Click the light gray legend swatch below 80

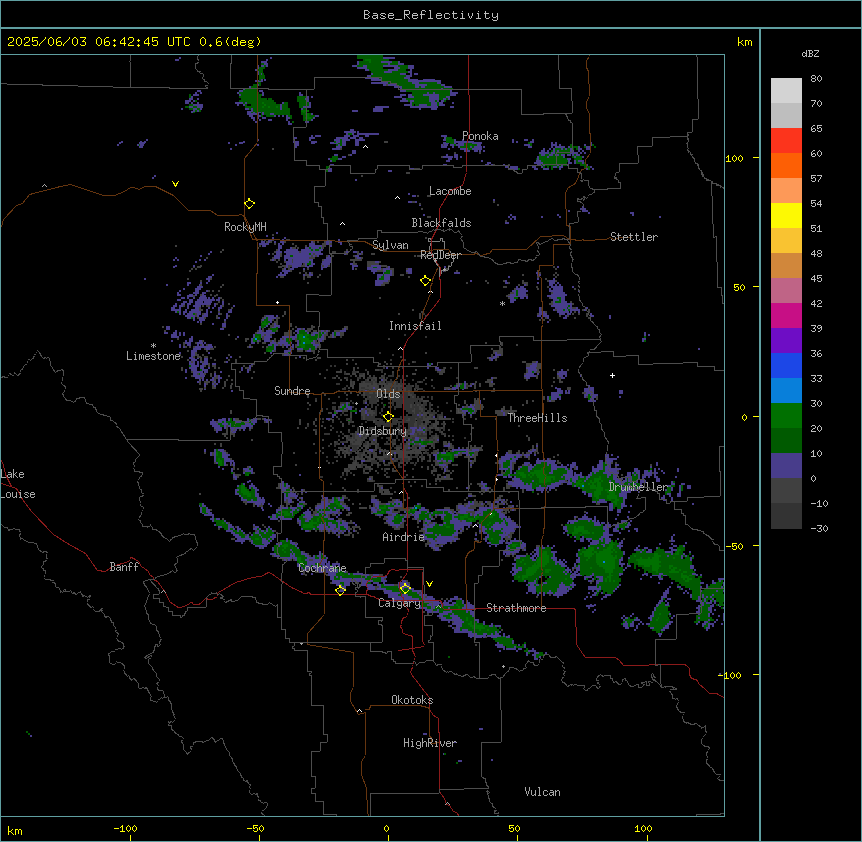pyautogui.click(x=786, y=91)
